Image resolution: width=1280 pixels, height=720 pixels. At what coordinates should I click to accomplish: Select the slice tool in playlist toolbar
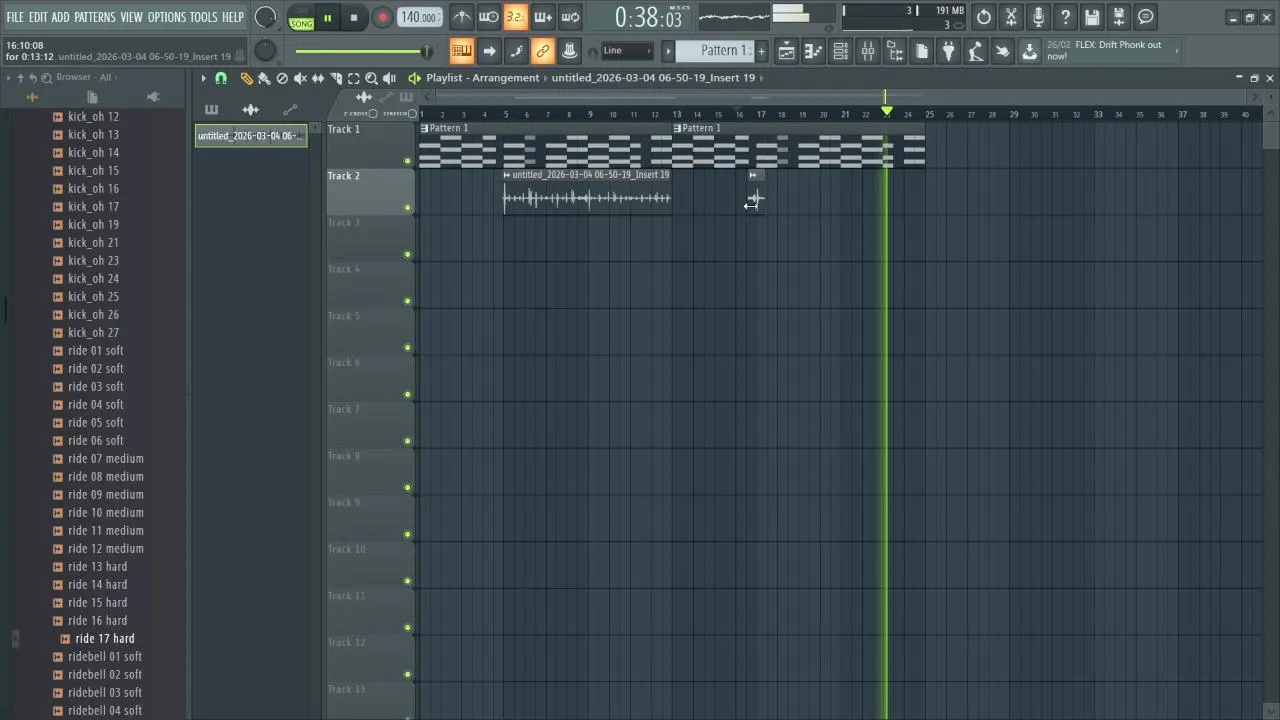click(336, 78)
